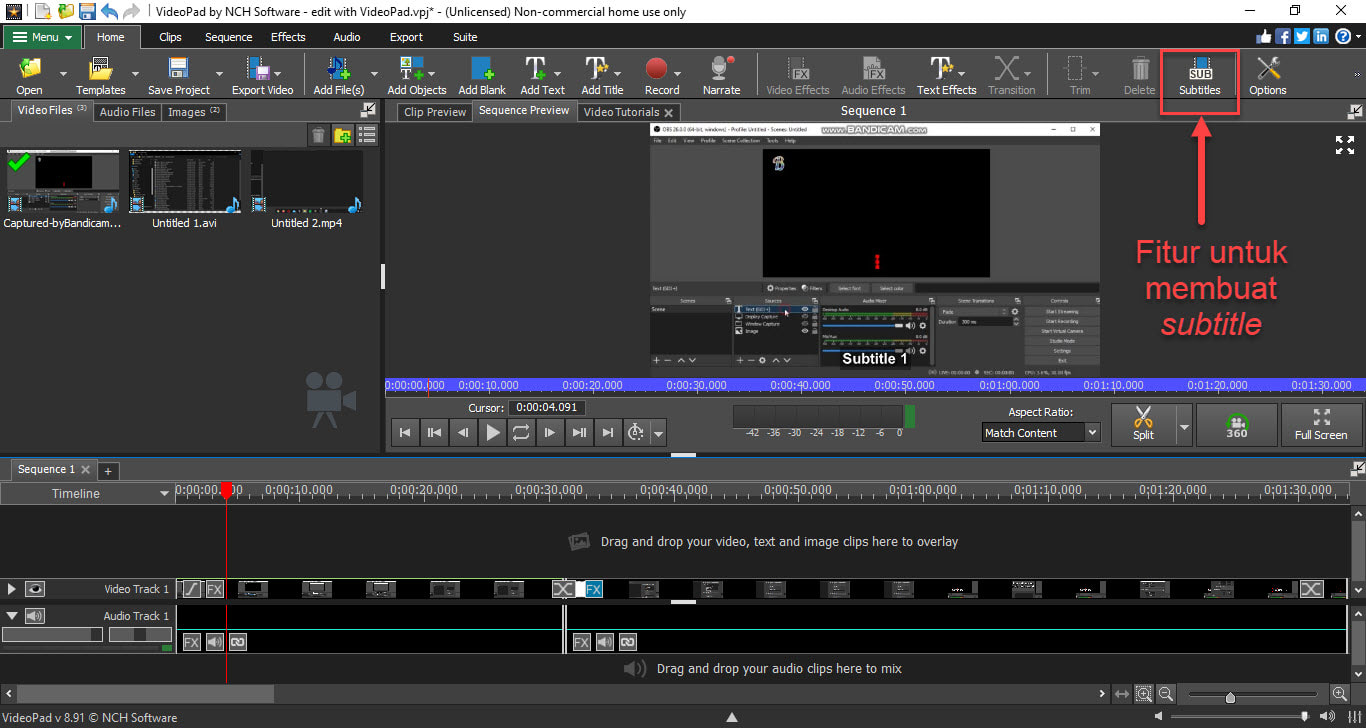Open the Help question mark dropdown

click(1350, 36)
